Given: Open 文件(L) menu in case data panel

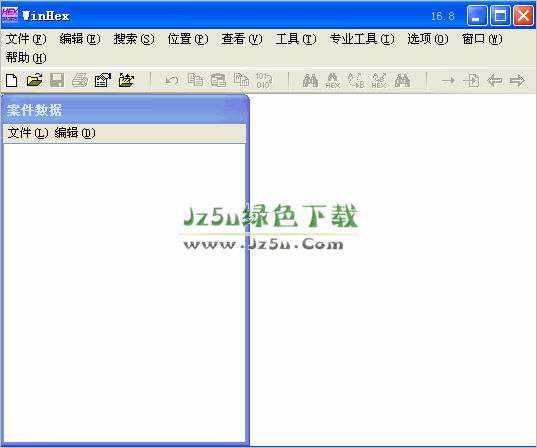Looking at the screenshot, I should [x=28, y=133].
